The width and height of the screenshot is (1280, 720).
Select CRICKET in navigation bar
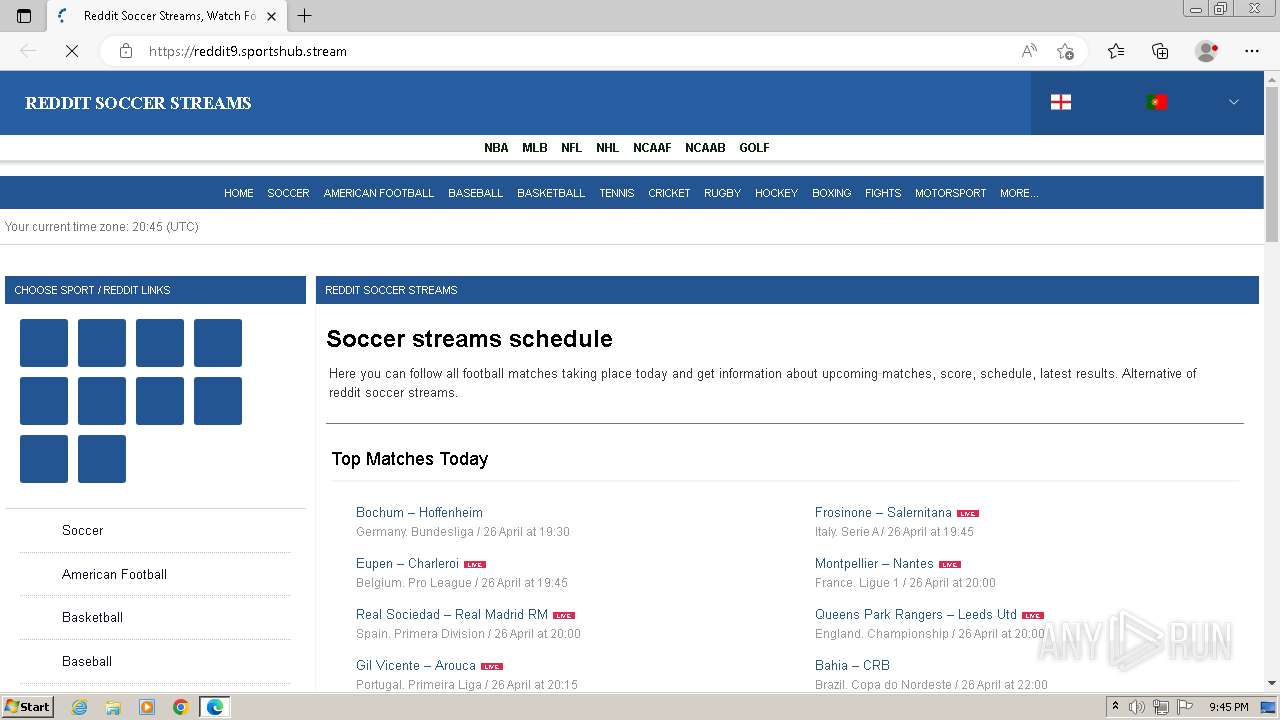coord(669,193)
